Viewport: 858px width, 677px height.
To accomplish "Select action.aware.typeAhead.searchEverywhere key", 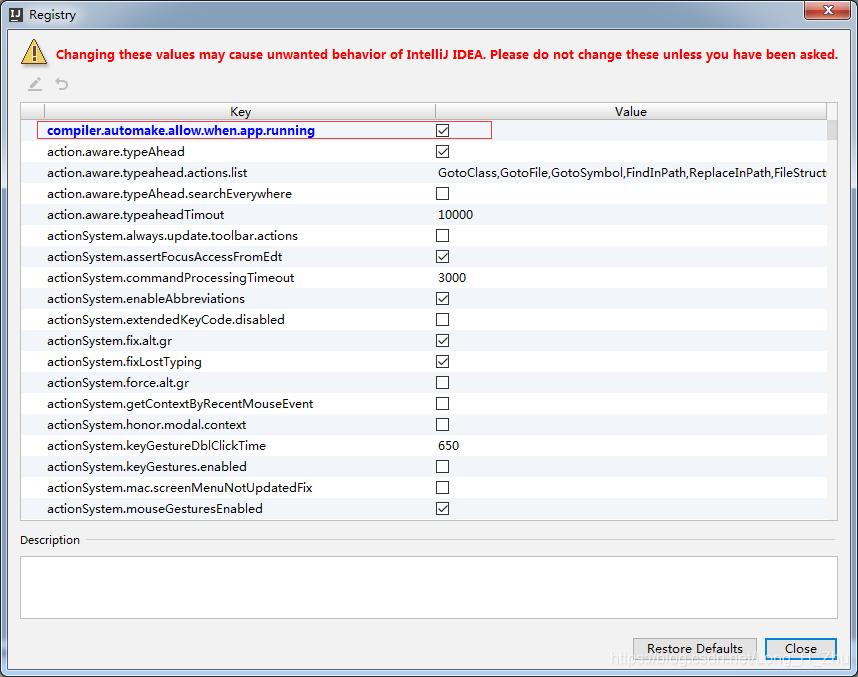I will (x=169, y=194).
